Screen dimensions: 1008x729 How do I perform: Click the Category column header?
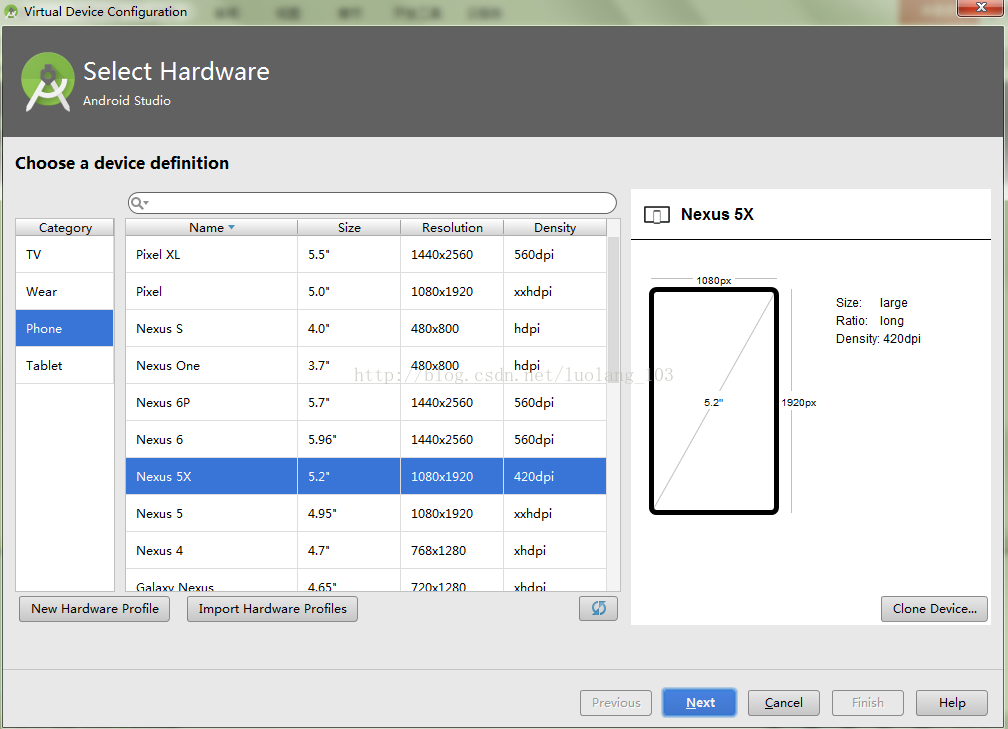(x=65, y=228)
